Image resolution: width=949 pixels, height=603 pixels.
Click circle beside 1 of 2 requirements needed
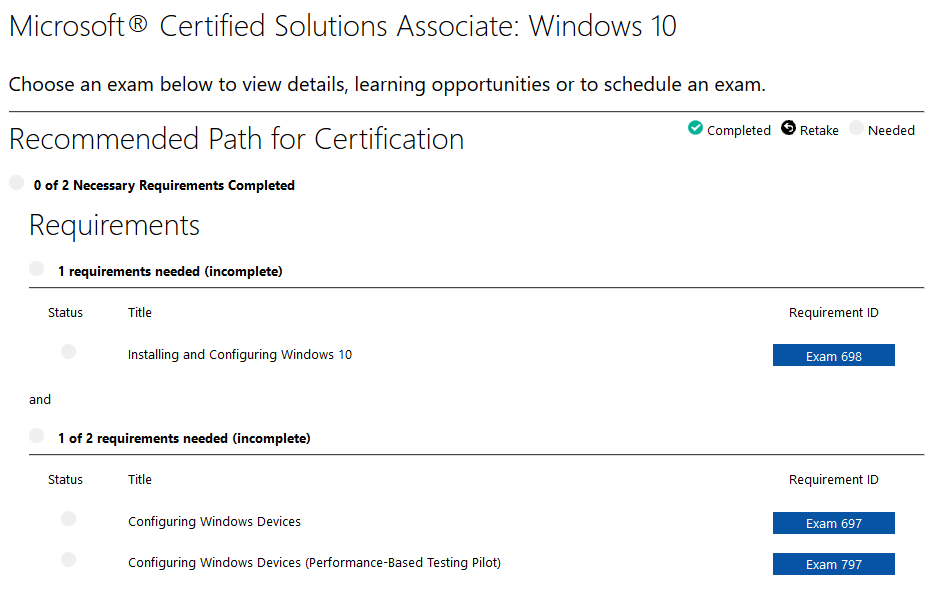click(x=36, y=436)
